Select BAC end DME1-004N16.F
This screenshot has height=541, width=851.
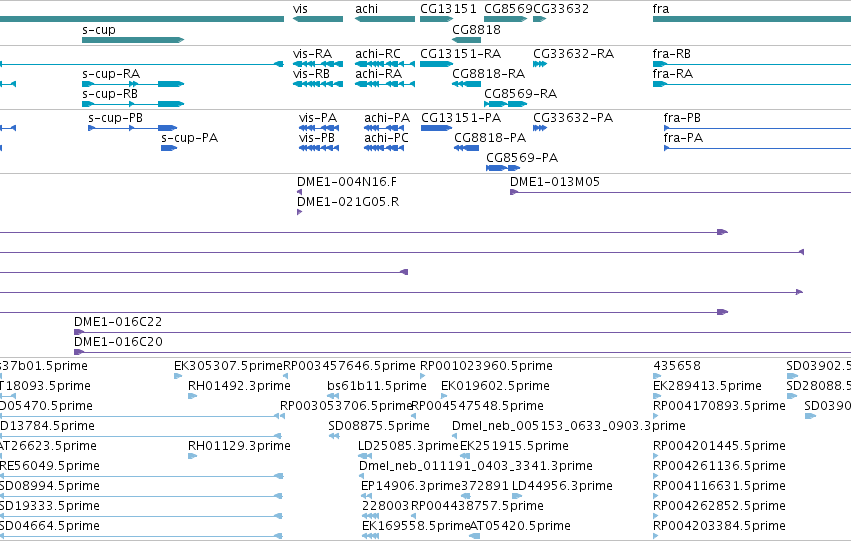[x=300, y=192]
